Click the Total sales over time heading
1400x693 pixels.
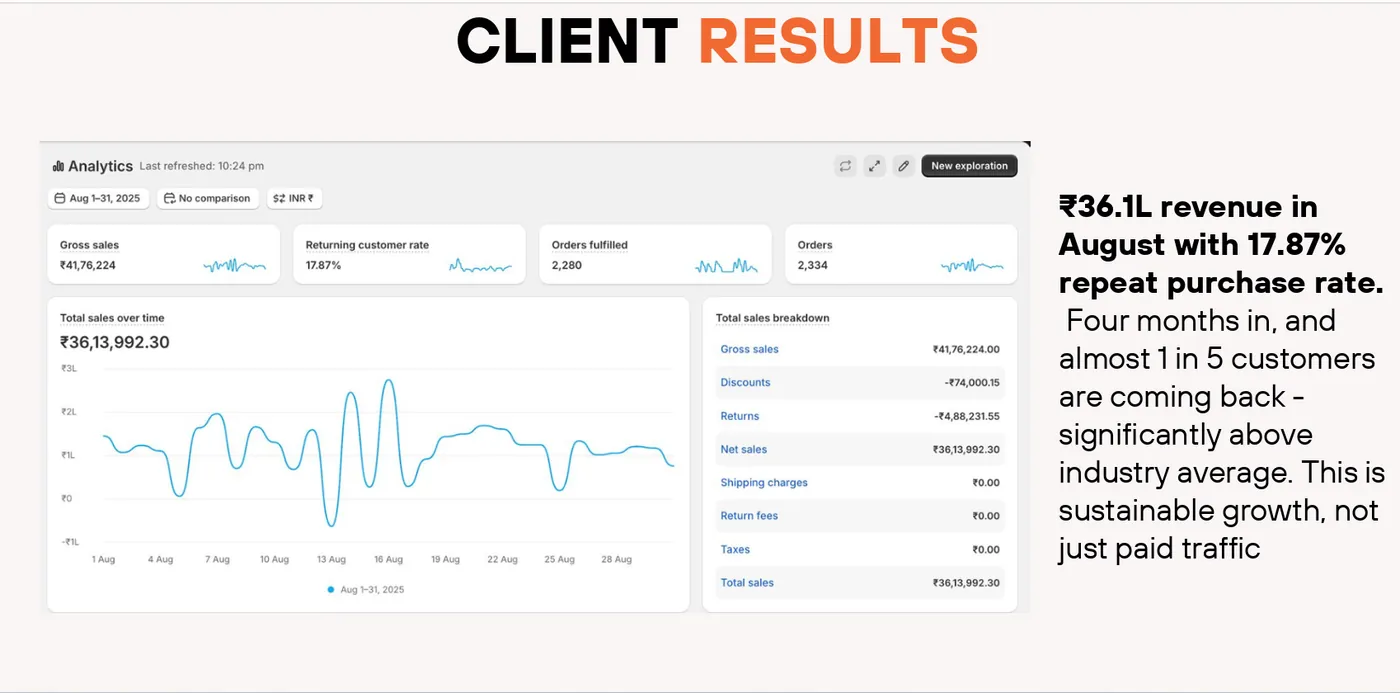(x=112, y=318)
